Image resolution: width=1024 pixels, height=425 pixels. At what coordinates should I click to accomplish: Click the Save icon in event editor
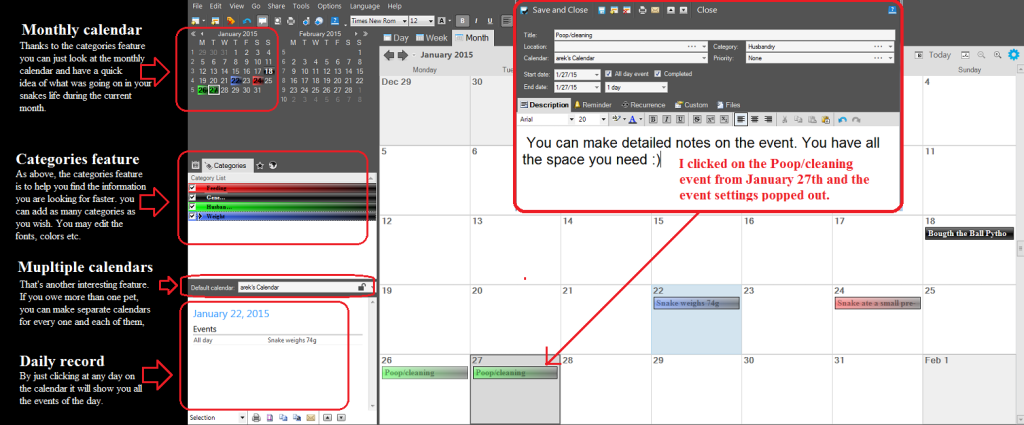tap(601, 10)
